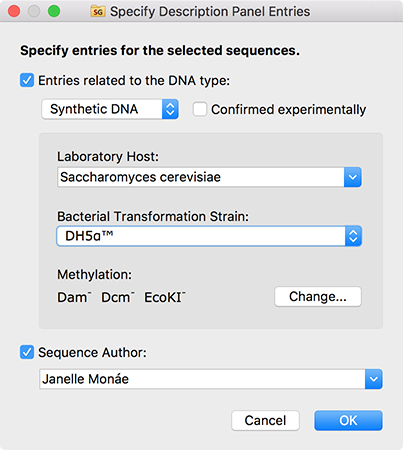
Task: Open methylation settings with Change... button
Action: pos(318,296)
